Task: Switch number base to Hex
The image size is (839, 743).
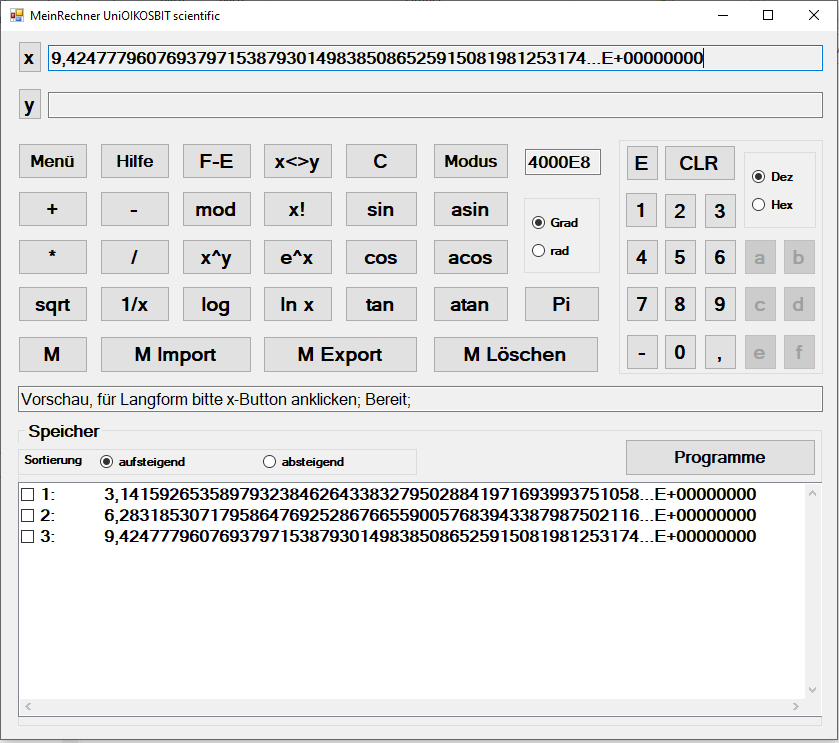Action: click(x=758, y=204)
